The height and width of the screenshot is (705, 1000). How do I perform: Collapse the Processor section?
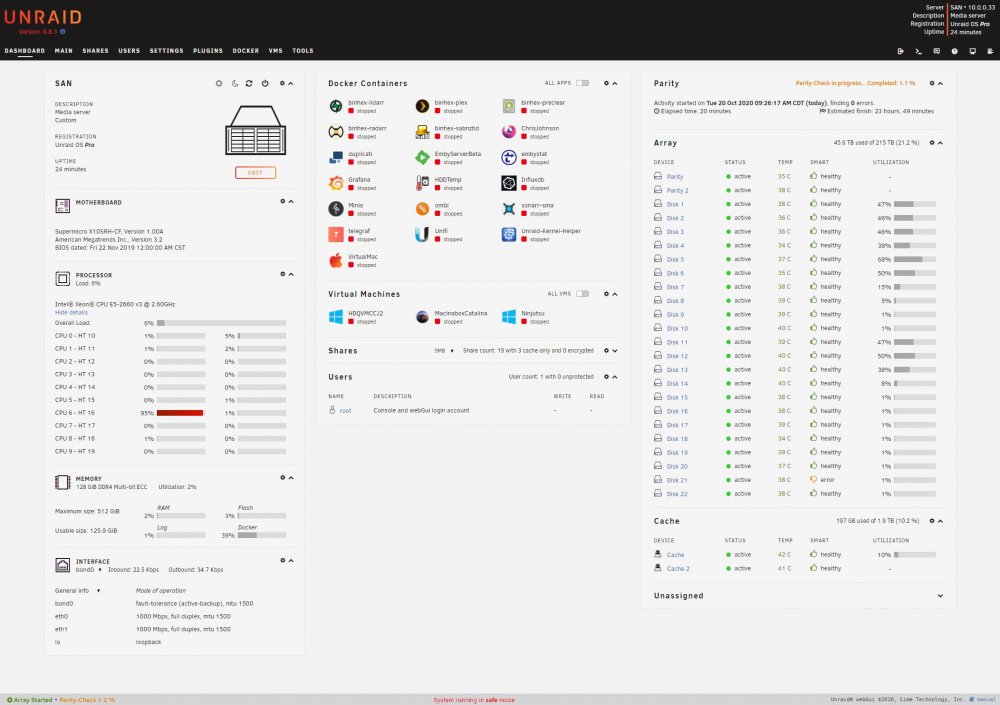[291, 274]
